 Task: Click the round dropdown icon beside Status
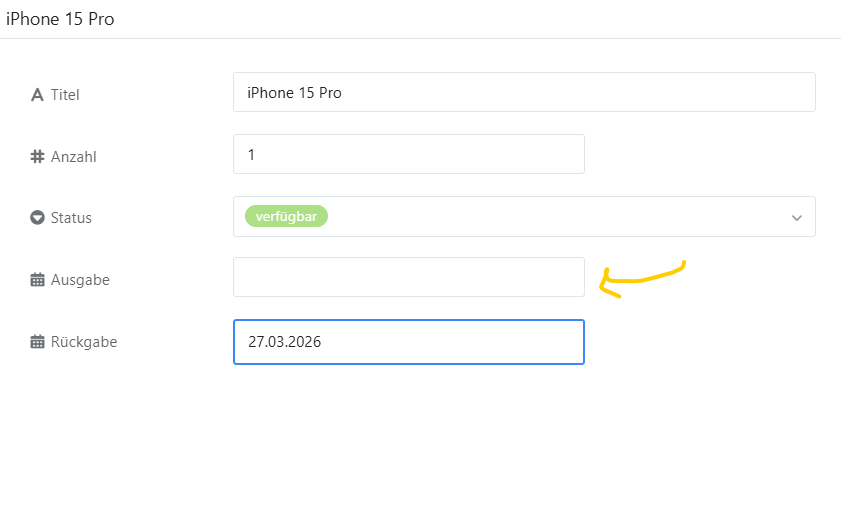38,218
